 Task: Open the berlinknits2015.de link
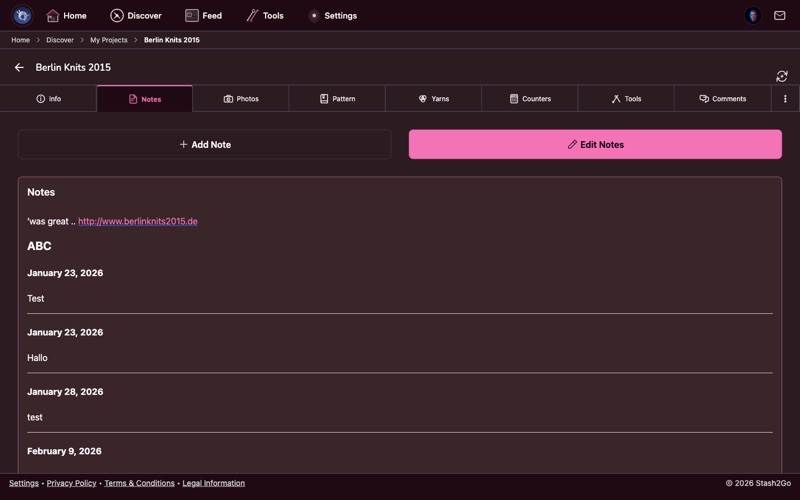[138, 221]
